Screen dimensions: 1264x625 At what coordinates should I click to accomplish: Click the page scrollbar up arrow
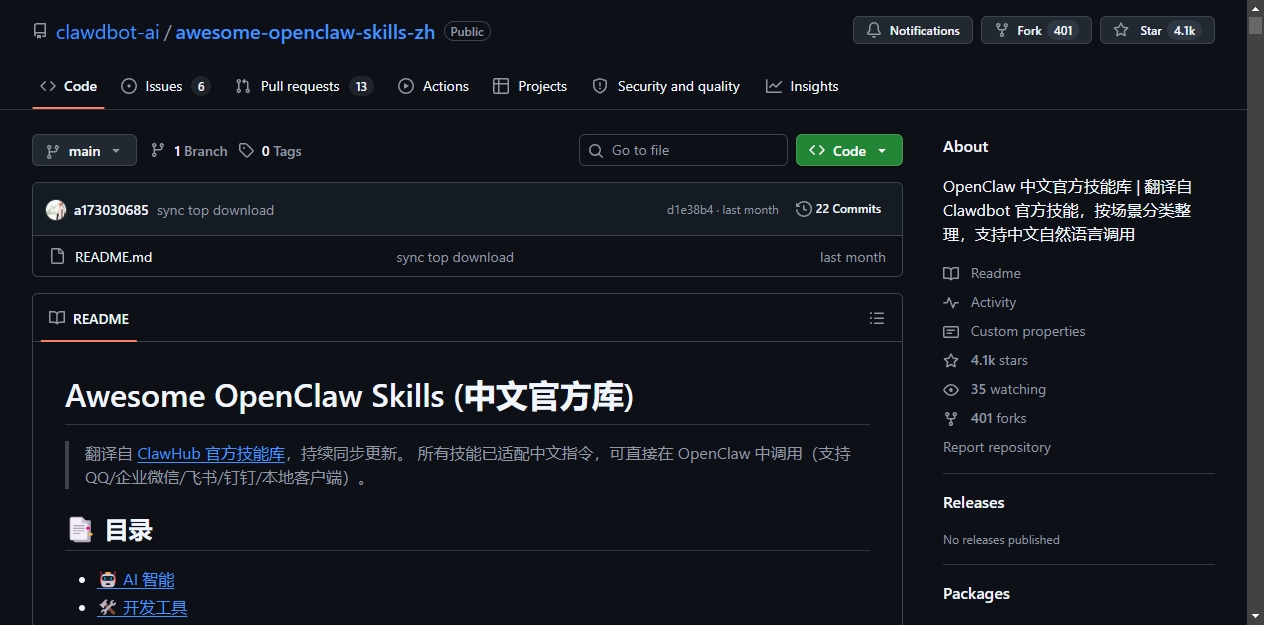1255,8
